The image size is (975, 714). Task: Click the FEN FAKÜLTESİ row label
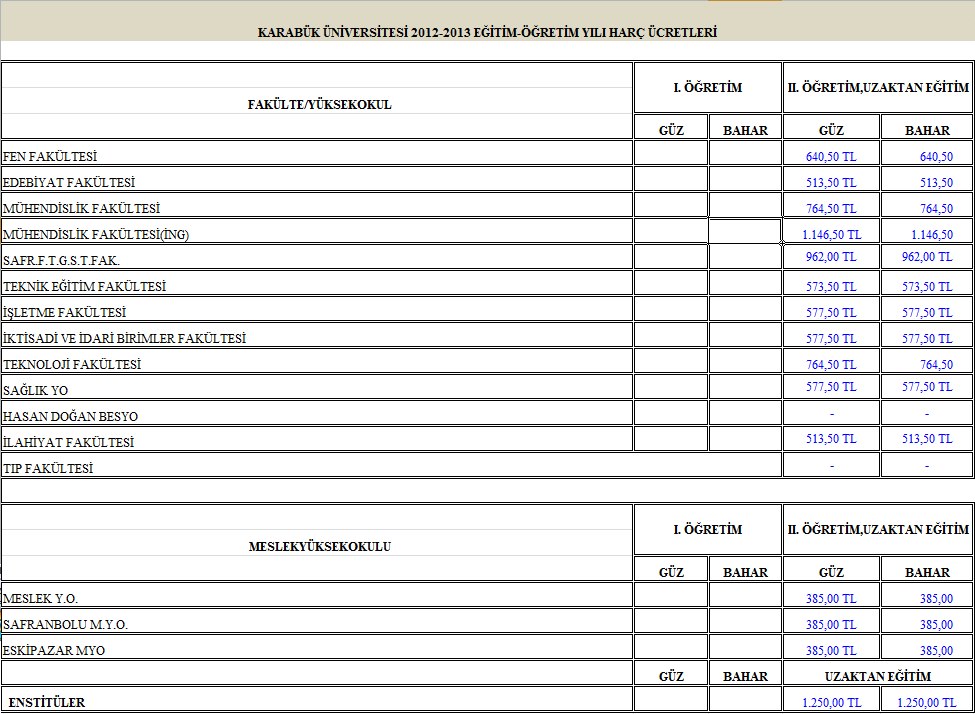pos(50,157)
